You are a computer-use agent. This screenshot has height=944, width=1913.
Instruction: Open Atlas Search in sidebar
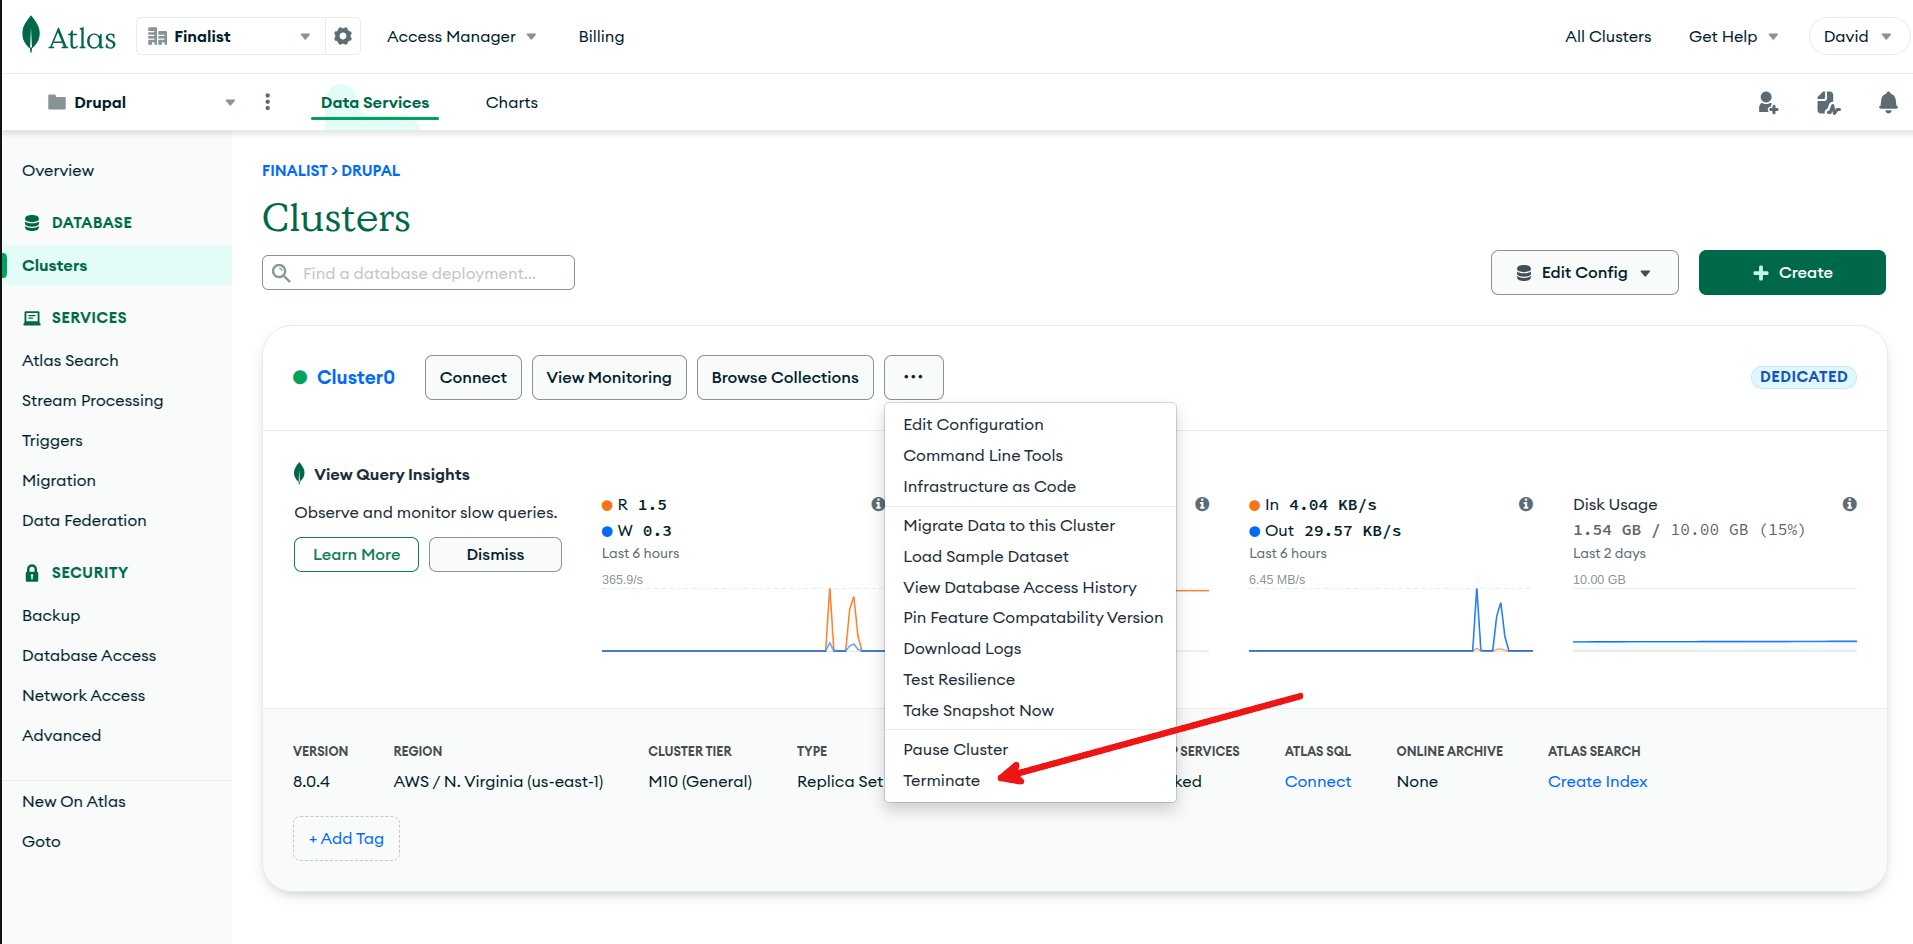[x=70, y=360]
